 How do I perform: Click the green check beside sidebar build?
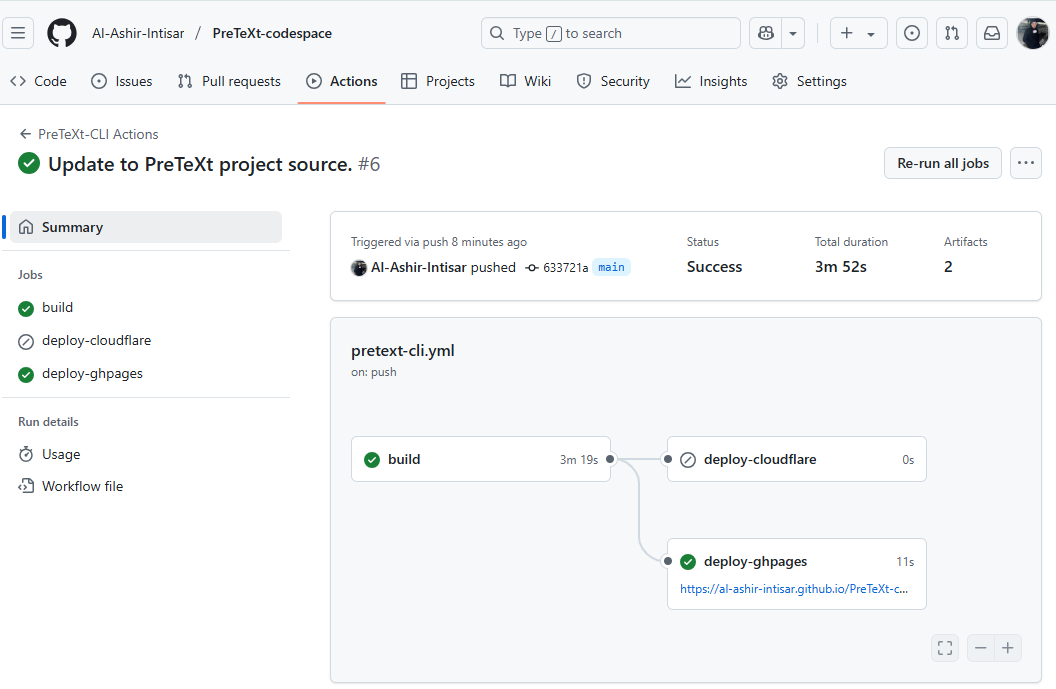(26, 308)
